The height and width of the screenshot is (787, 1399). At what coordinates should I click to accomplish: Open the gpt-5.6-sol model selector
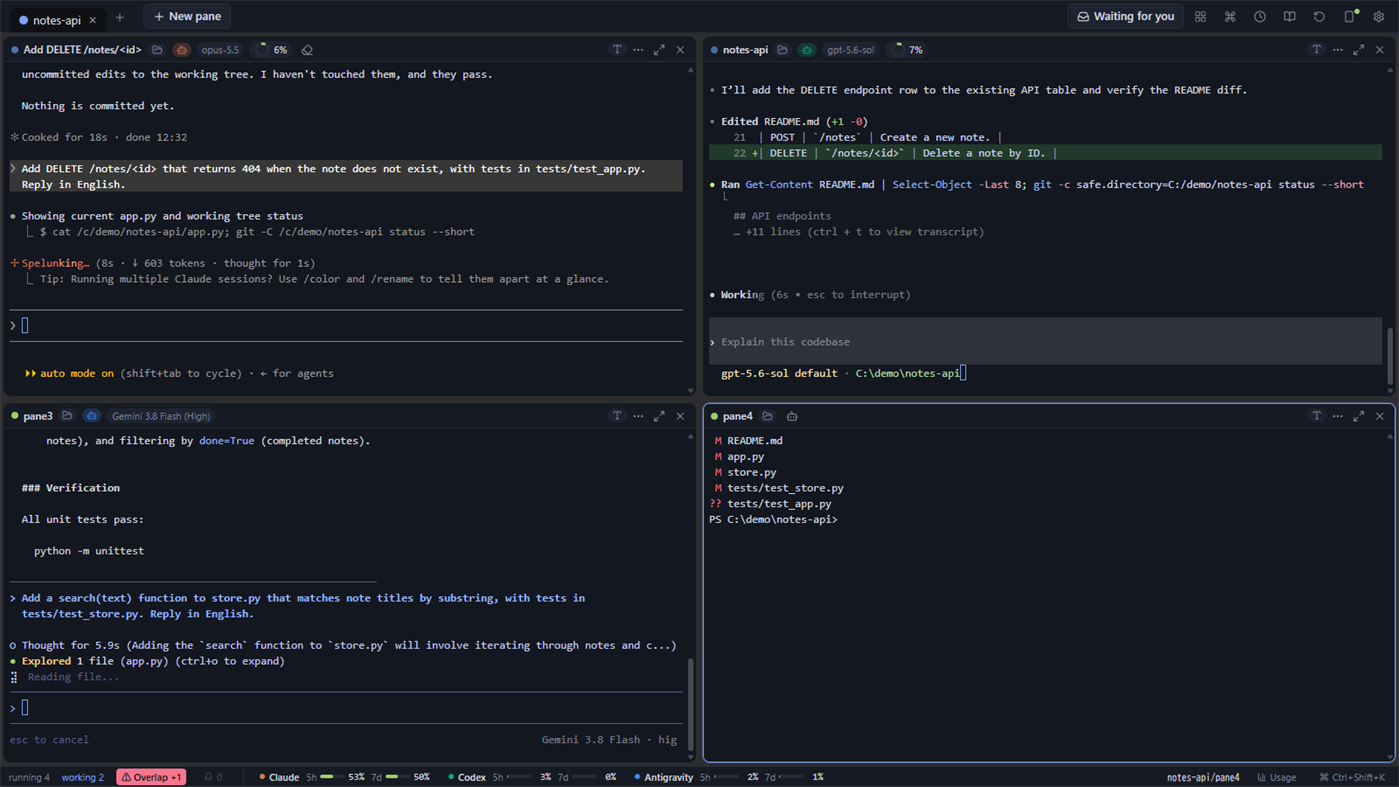click(x=850, y=50)
